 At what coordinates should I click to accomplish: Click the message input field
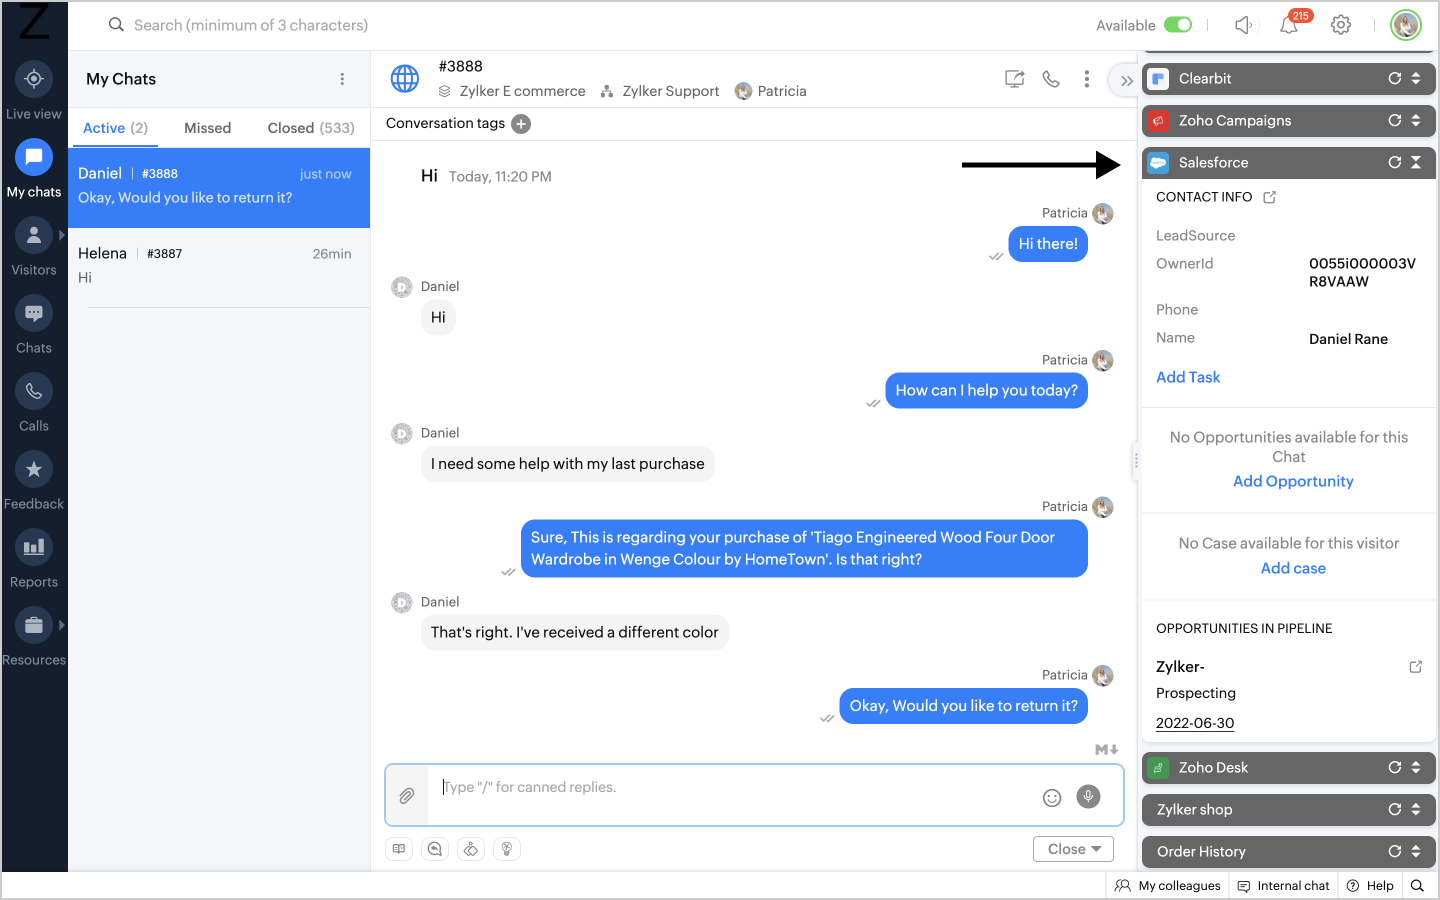pyautogui.click(x=735, y=796)
